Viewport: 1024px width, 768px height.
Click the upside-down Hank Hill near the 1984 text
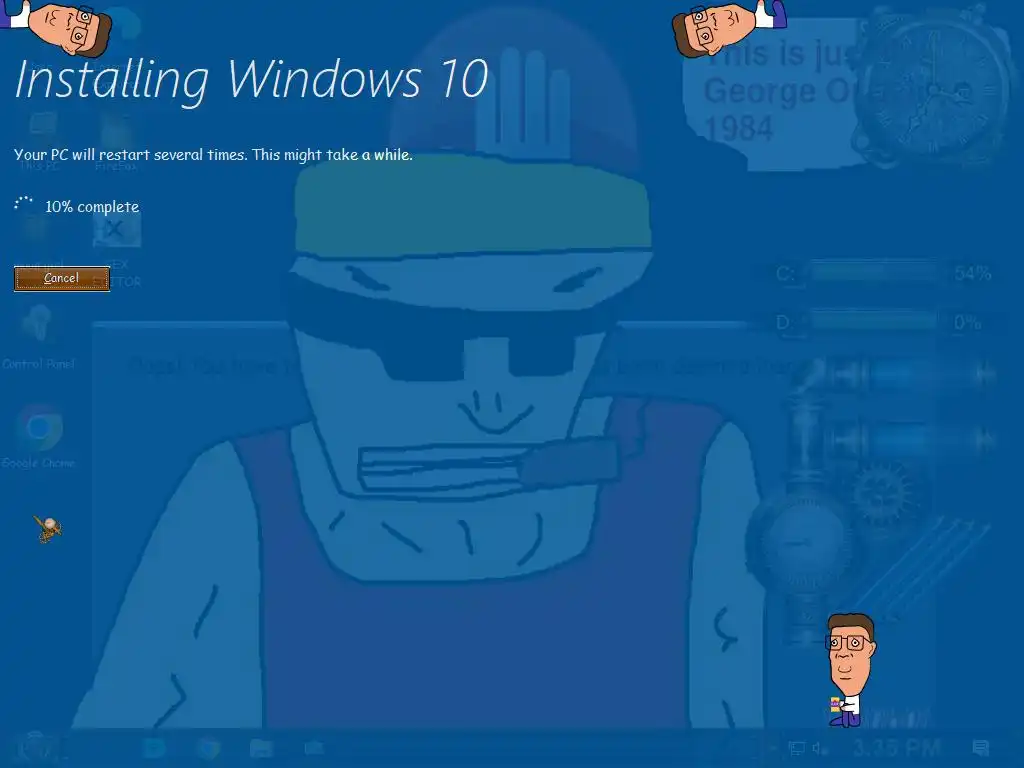pos(728,27)
